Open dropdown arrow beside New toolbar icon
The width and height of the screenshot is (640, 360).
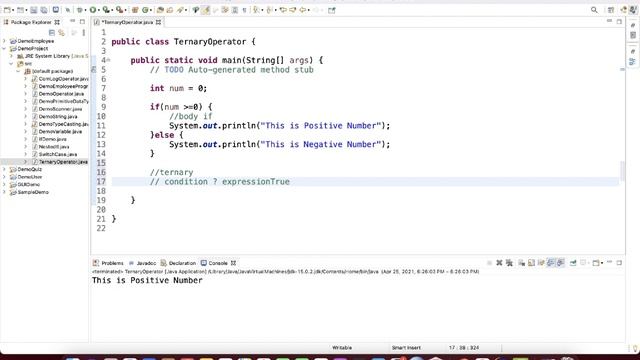13,10
